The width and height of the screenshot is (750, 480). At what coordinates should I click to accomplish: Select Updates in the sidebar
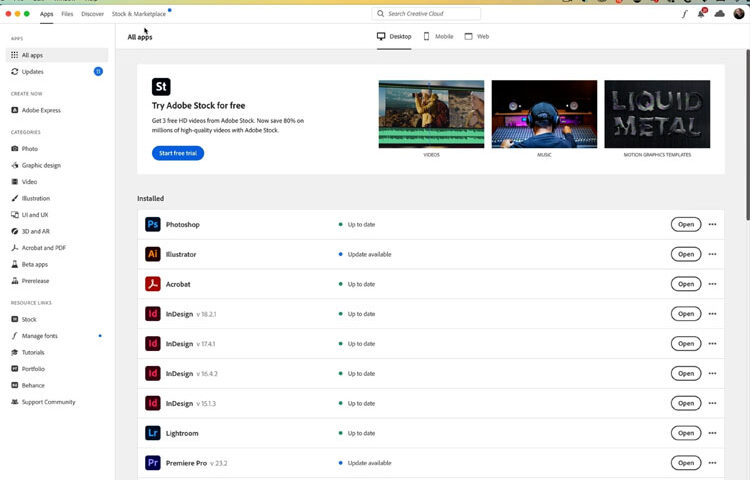coord(32,72)
